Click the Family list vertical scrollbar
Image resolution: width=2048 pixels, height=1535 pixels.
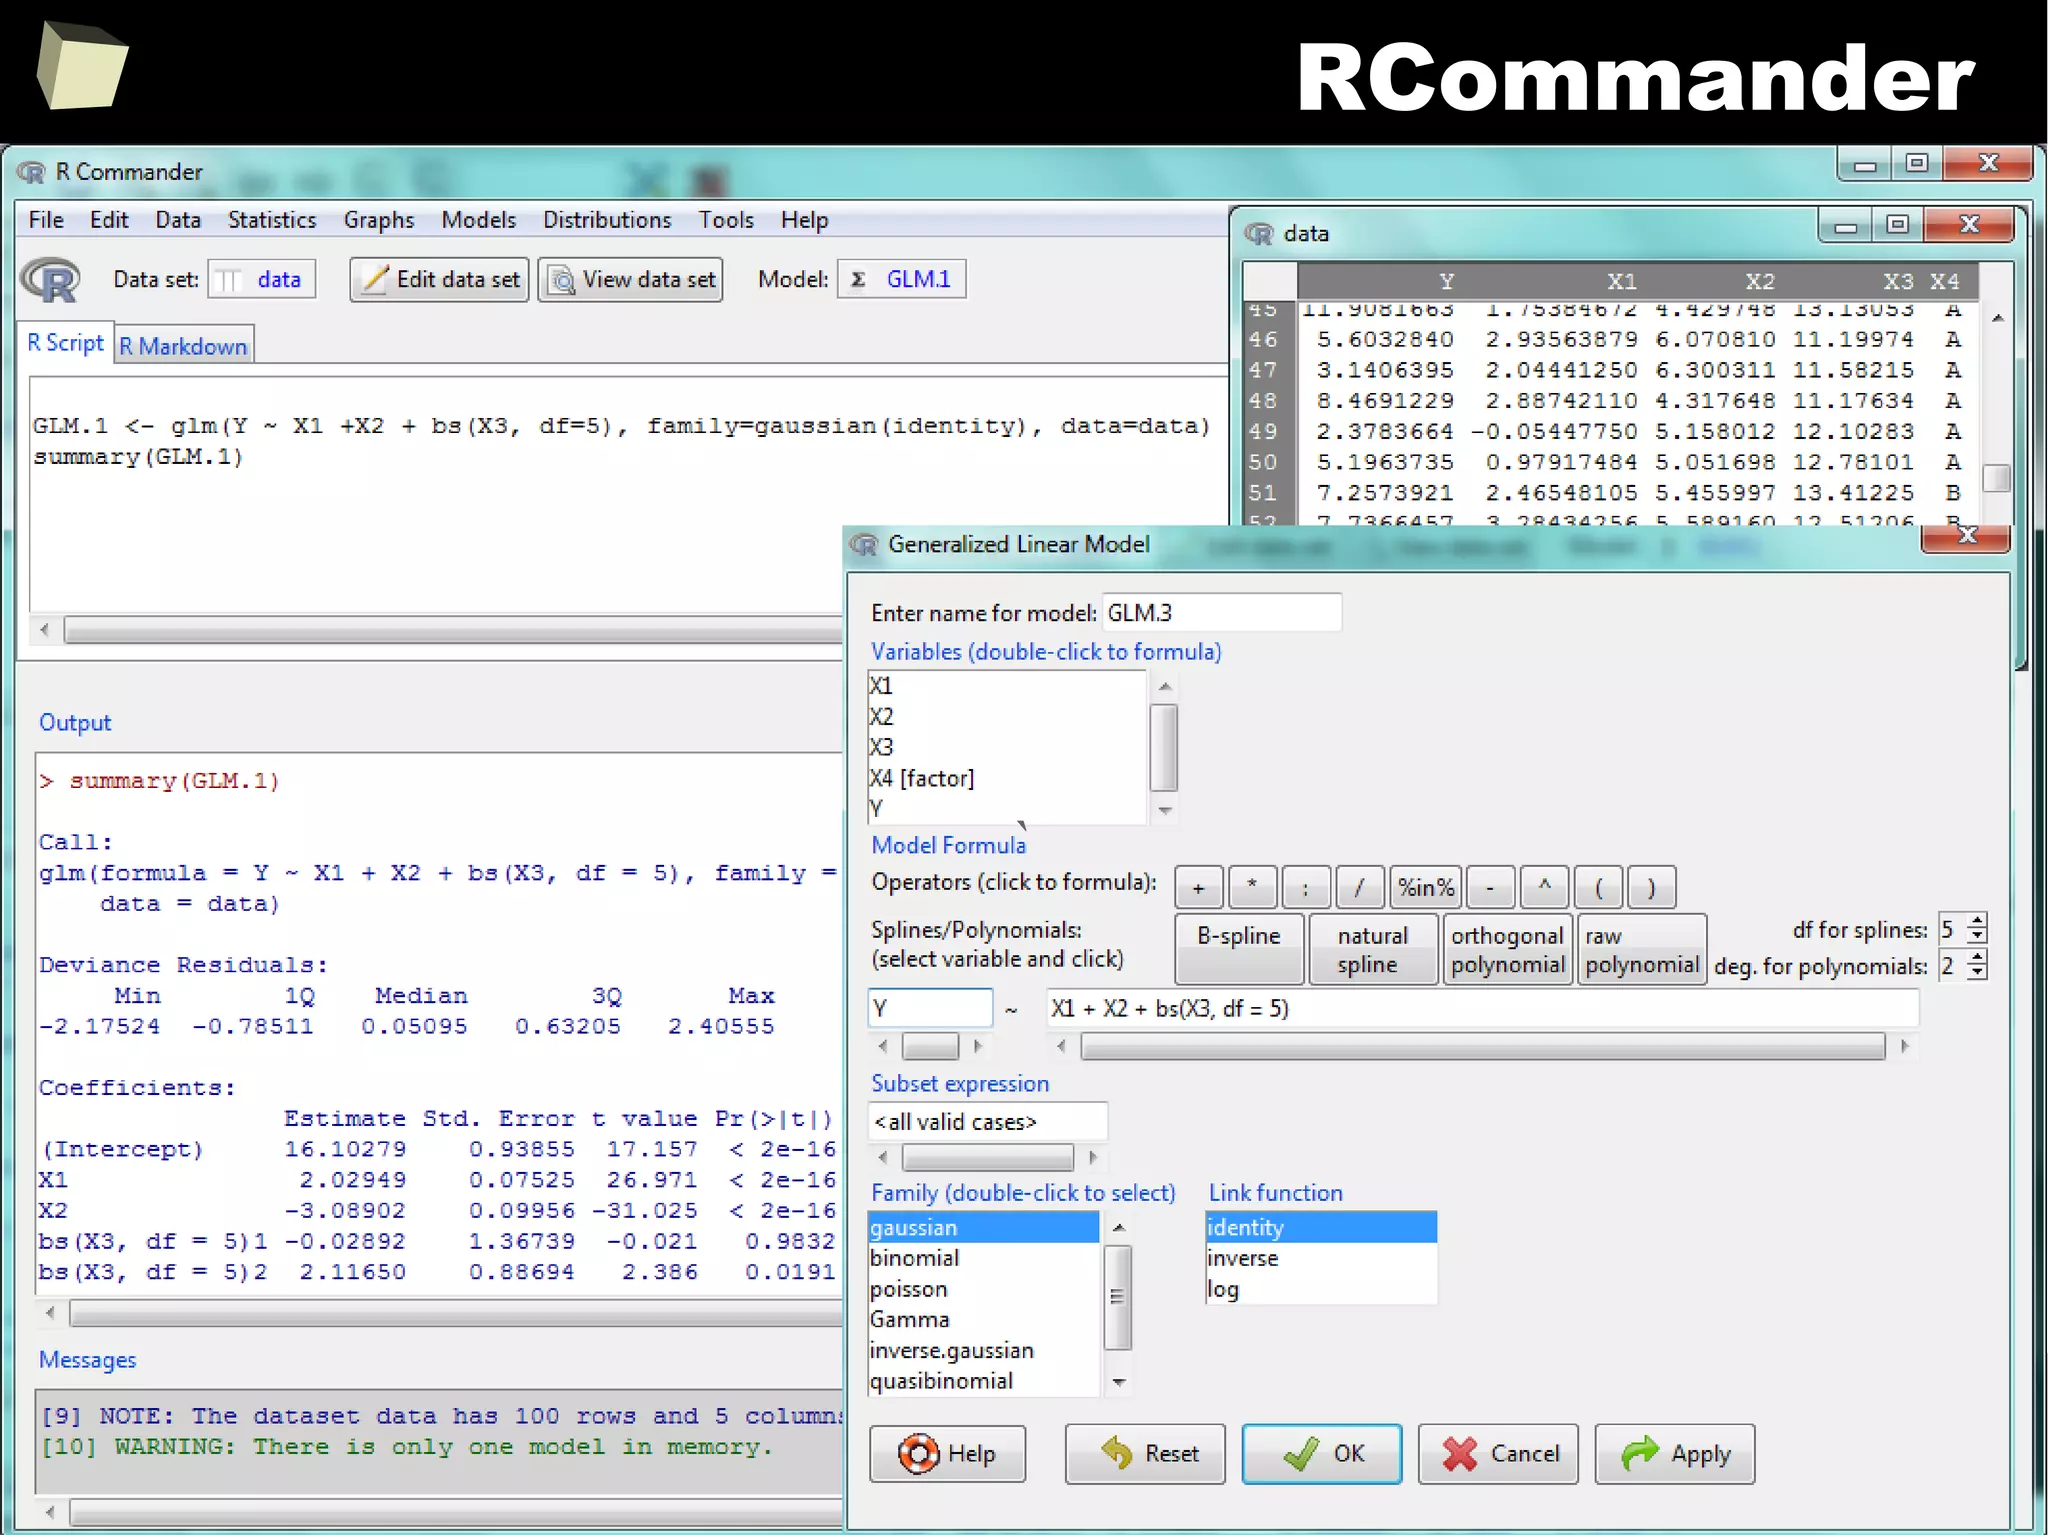(x=1118, y=1304)
